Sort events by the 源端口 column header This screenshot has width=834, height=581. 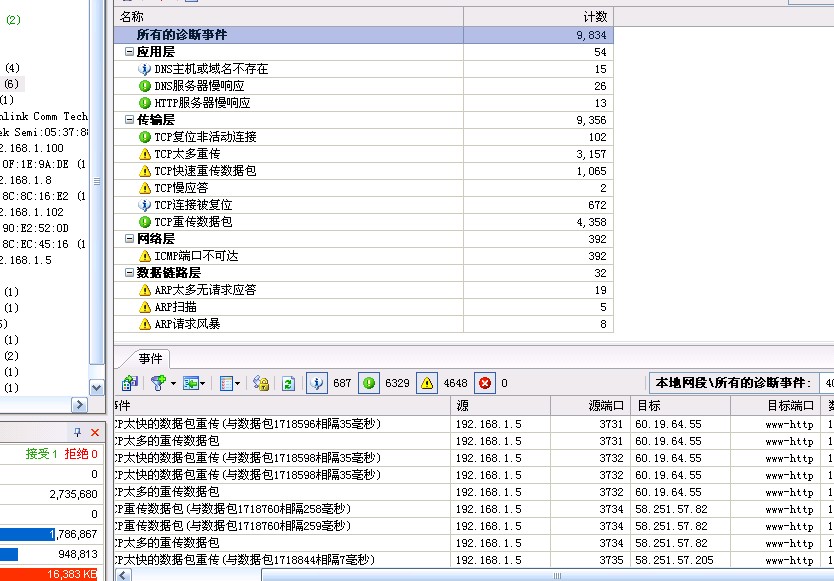590,405
